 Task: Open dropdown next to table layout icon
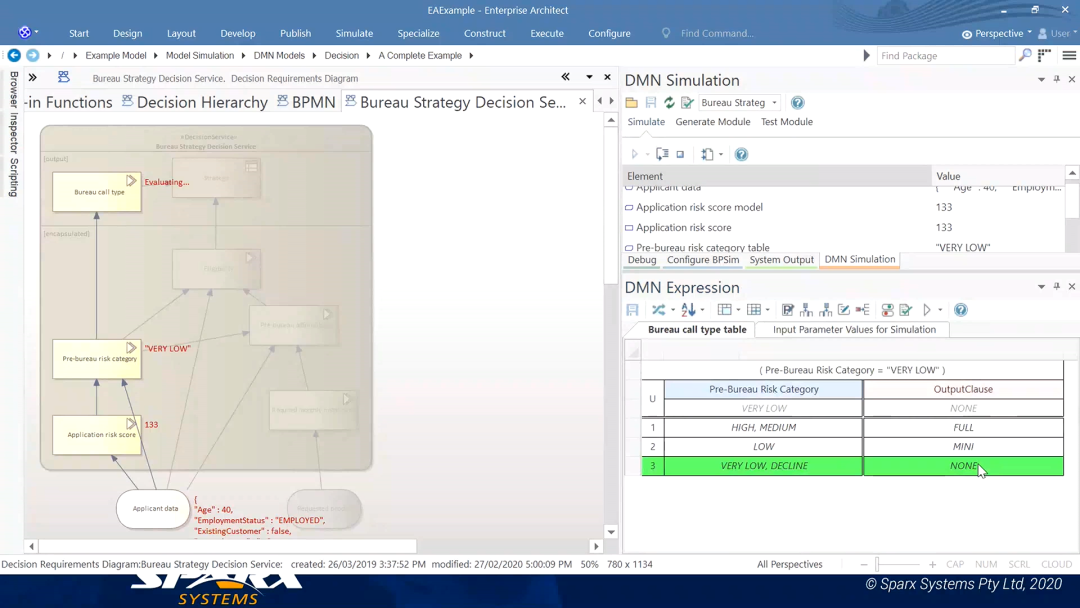point(738,310)
